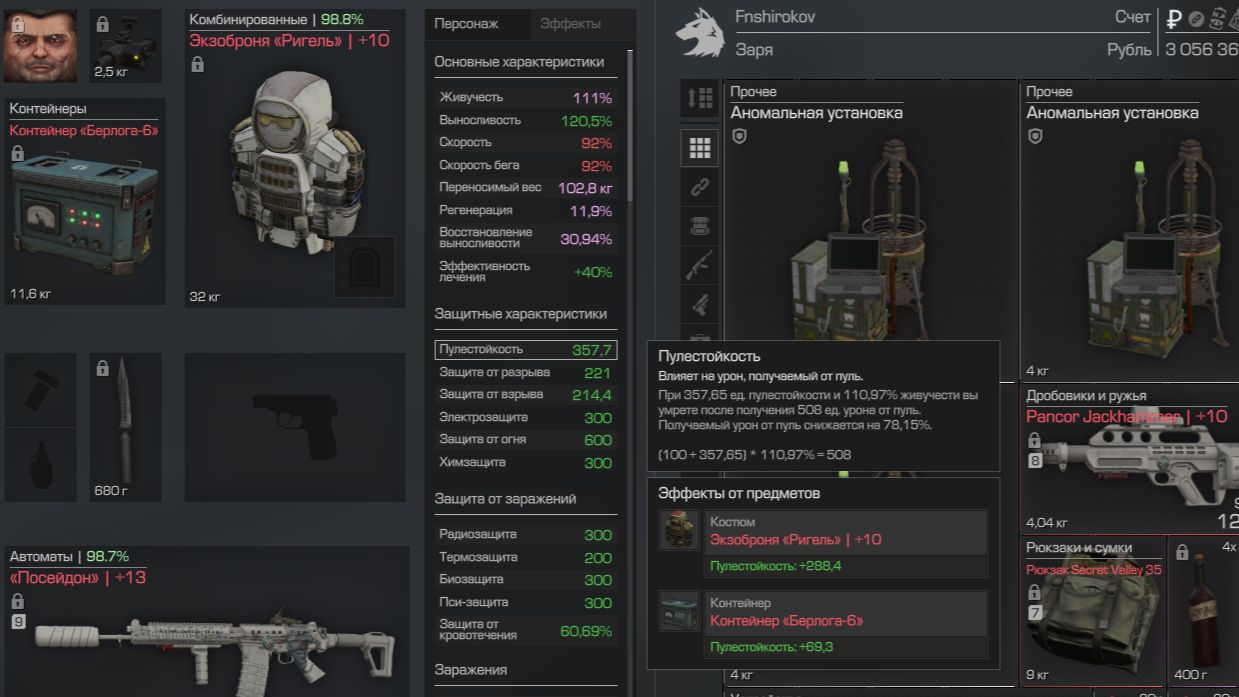The height and width of the screenshot is (697, 1239).
Task: Click the ruble currency icon
Action: [1173, 18]
